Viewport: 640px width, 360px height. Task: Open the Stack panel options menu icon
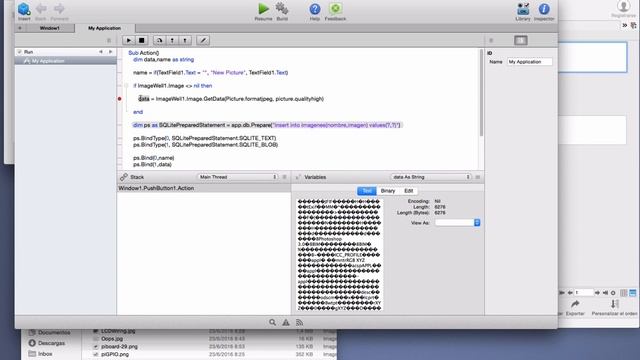tap(284, 177)
